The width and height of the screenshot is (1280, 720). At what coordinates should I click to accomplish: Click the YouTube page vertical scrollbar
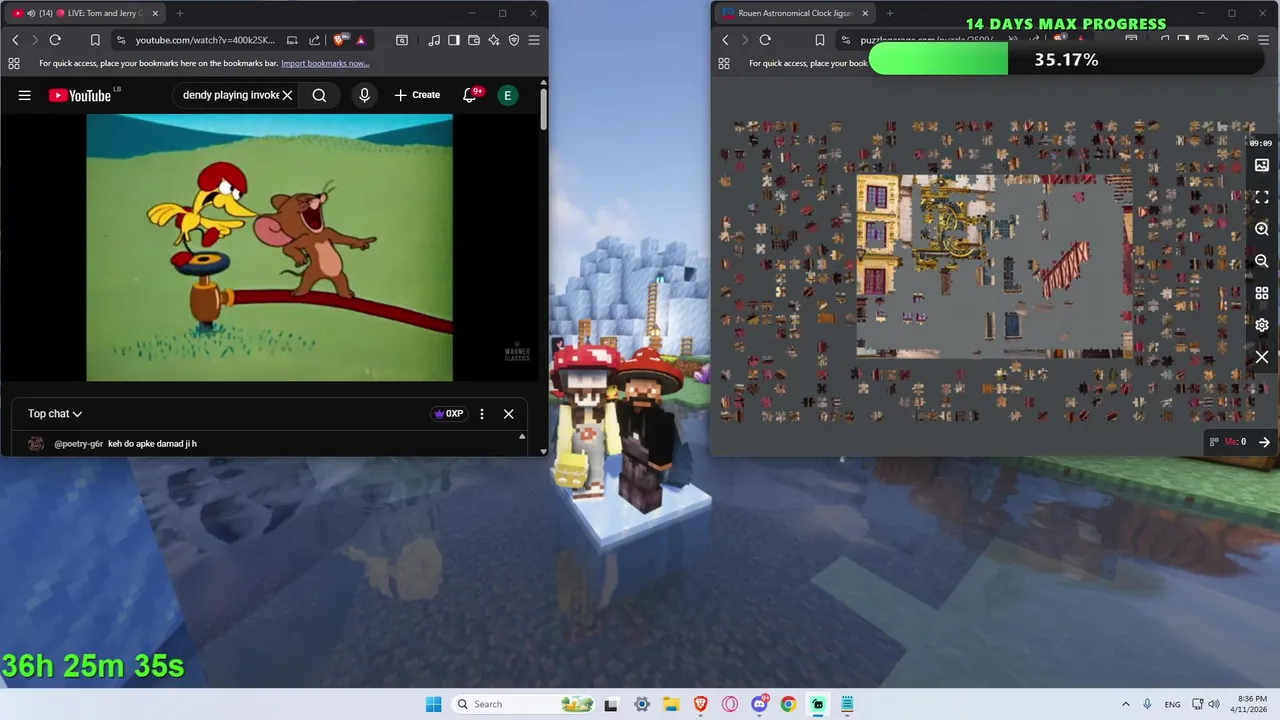[543, 110]
